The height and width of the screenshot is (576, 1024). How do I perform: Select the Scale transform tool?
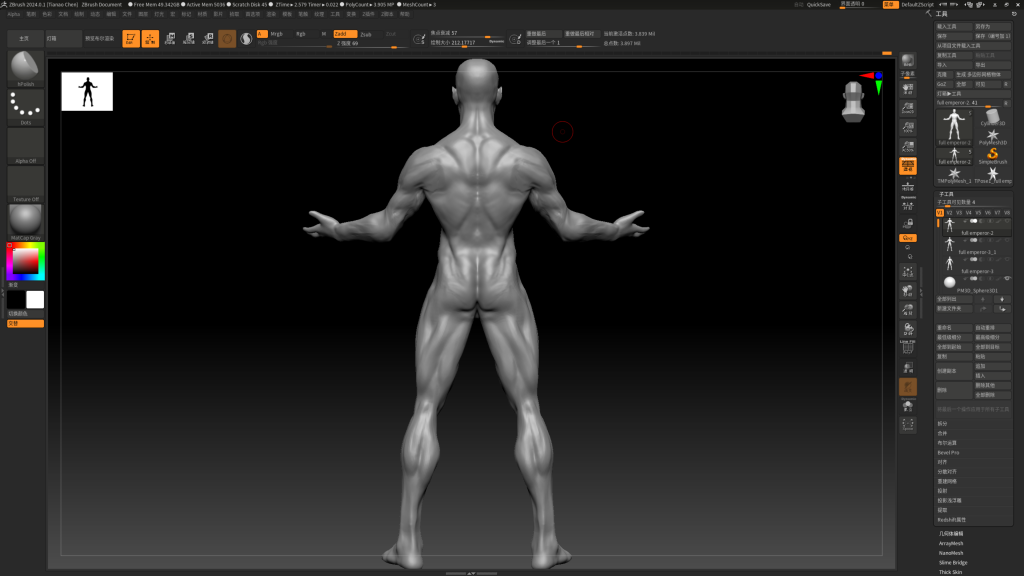pyautogui.click(x=189, y=39)
